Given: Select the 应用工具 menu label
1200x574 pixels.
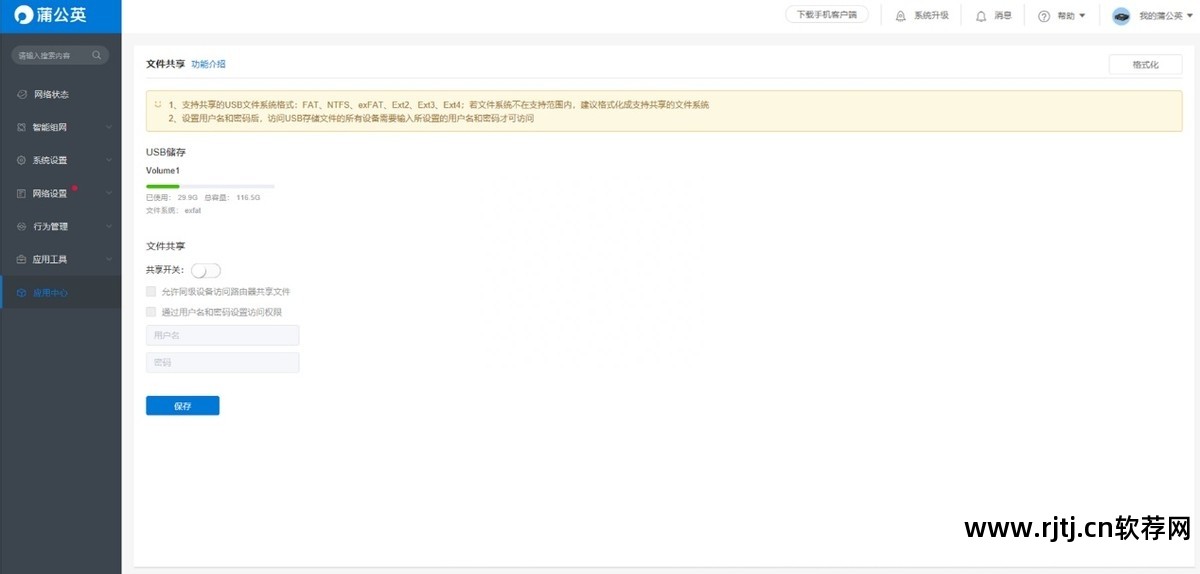Looking at the screenshot, I should click(x=50, y=259).
